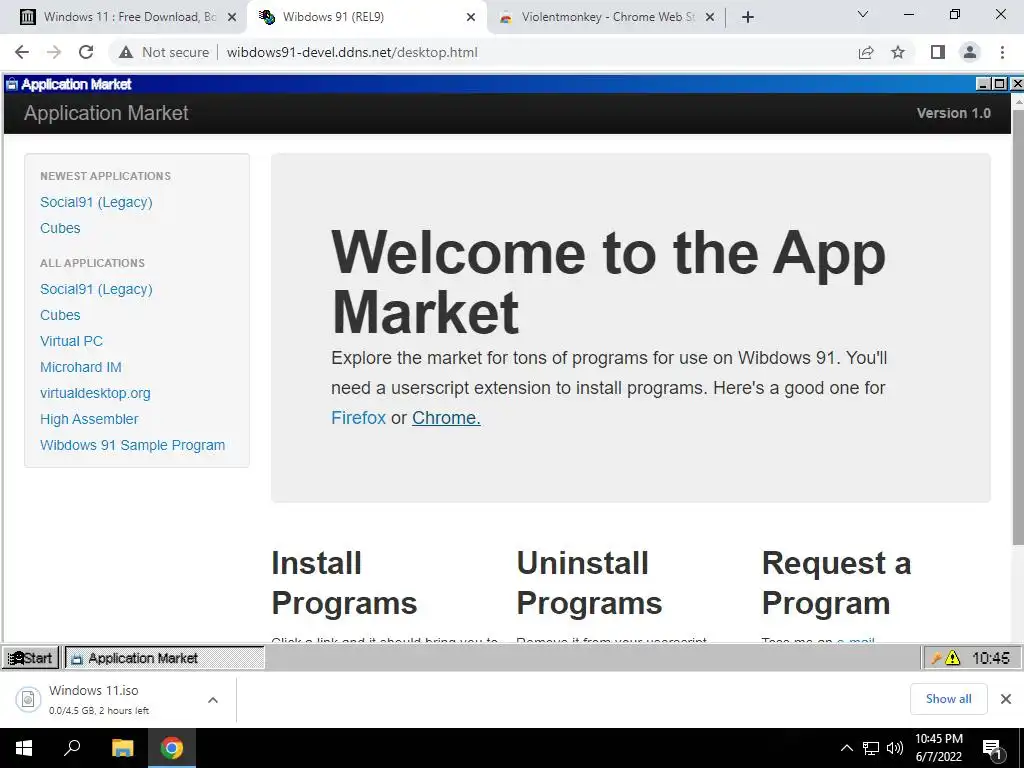Screen dimensions: 1024x768
Task: Click the Application Market header brand text
Action: [106, 113]
